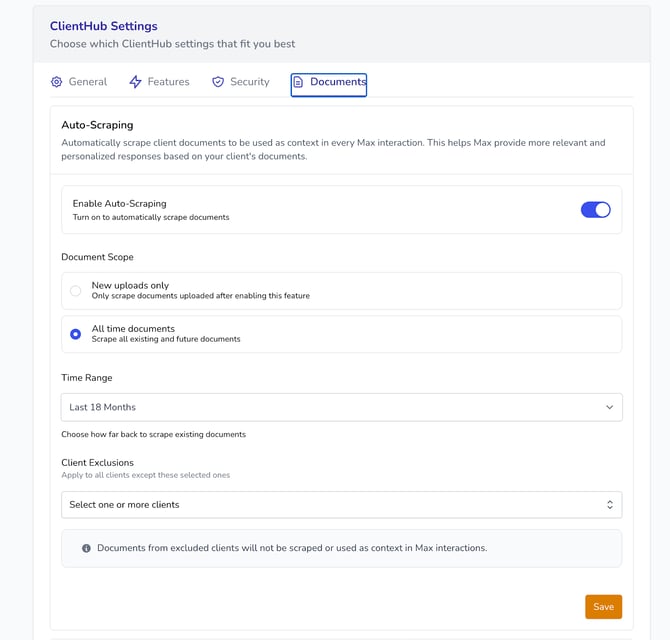Image resolution: width=670 pixels, height=640 pixels.
Task: Click the 'Scrape all existing and future documents' description
Action: pyautogui.click(x=166, y=340)
